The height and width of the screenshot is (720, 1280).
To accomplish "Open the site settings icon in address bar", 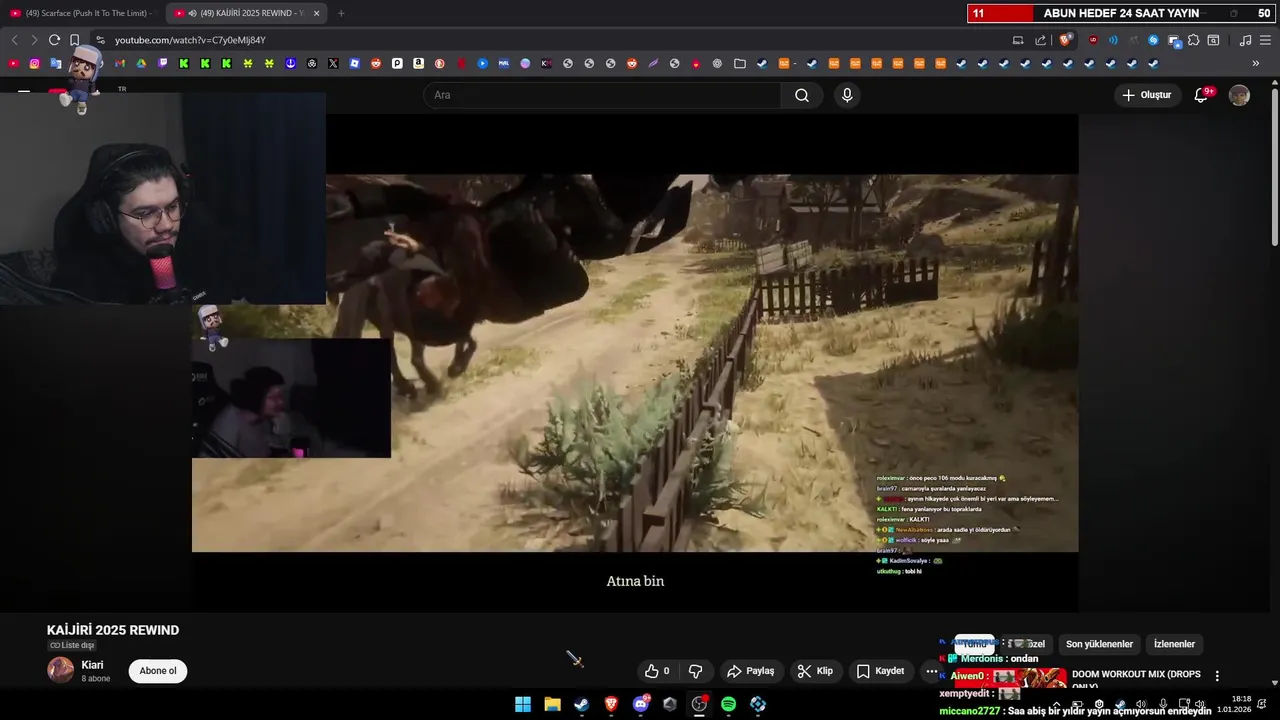I will pyautogui.click(x=100, y=40).
